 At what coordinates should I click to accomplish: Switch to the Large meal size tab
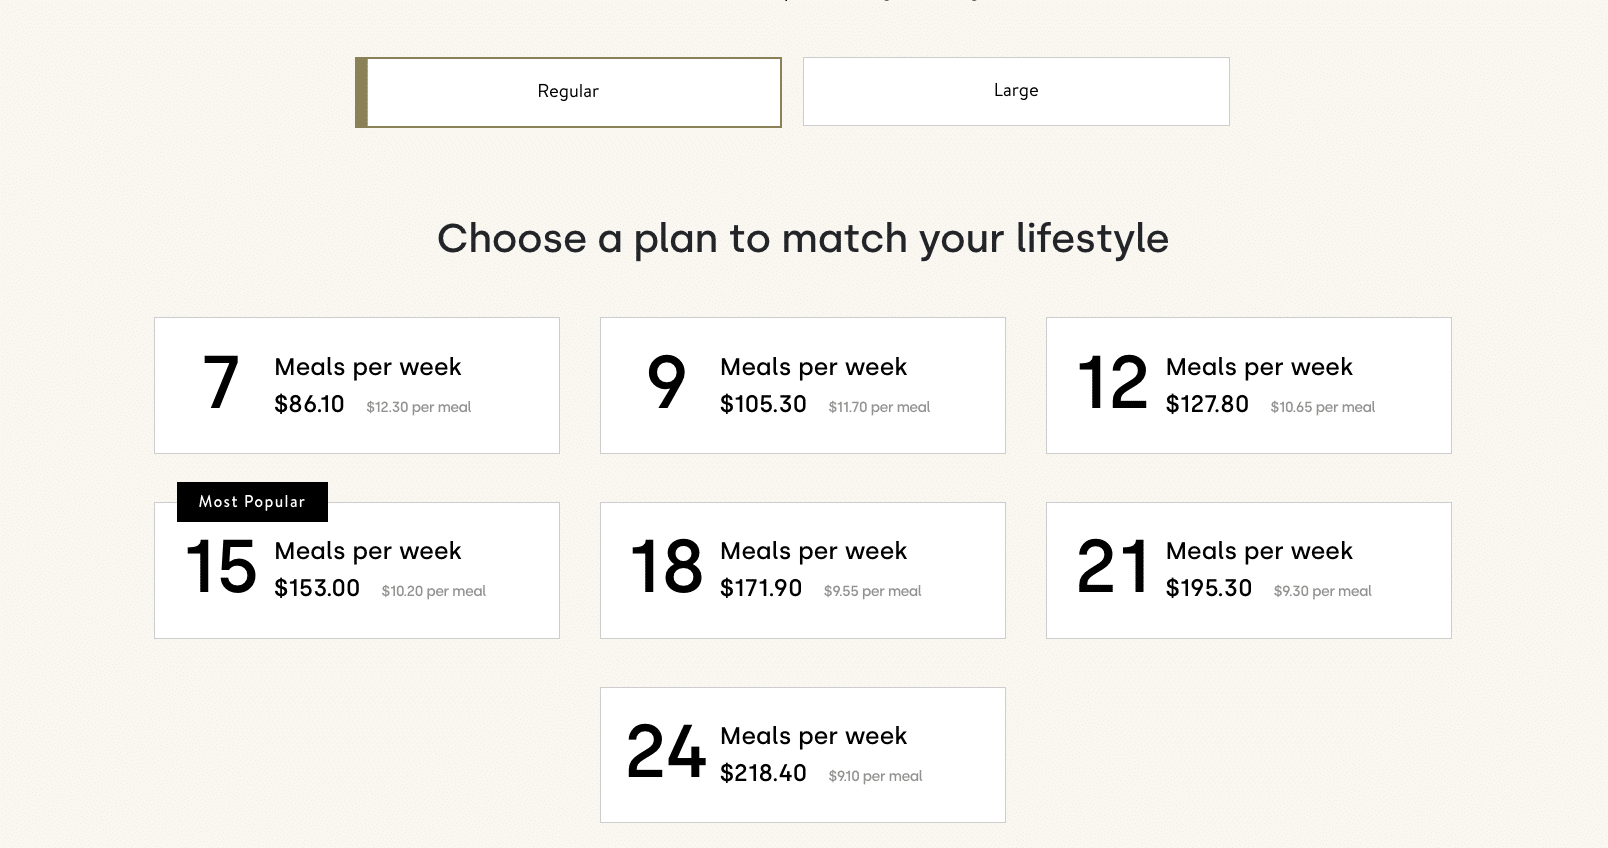(x=1015, y=90)
